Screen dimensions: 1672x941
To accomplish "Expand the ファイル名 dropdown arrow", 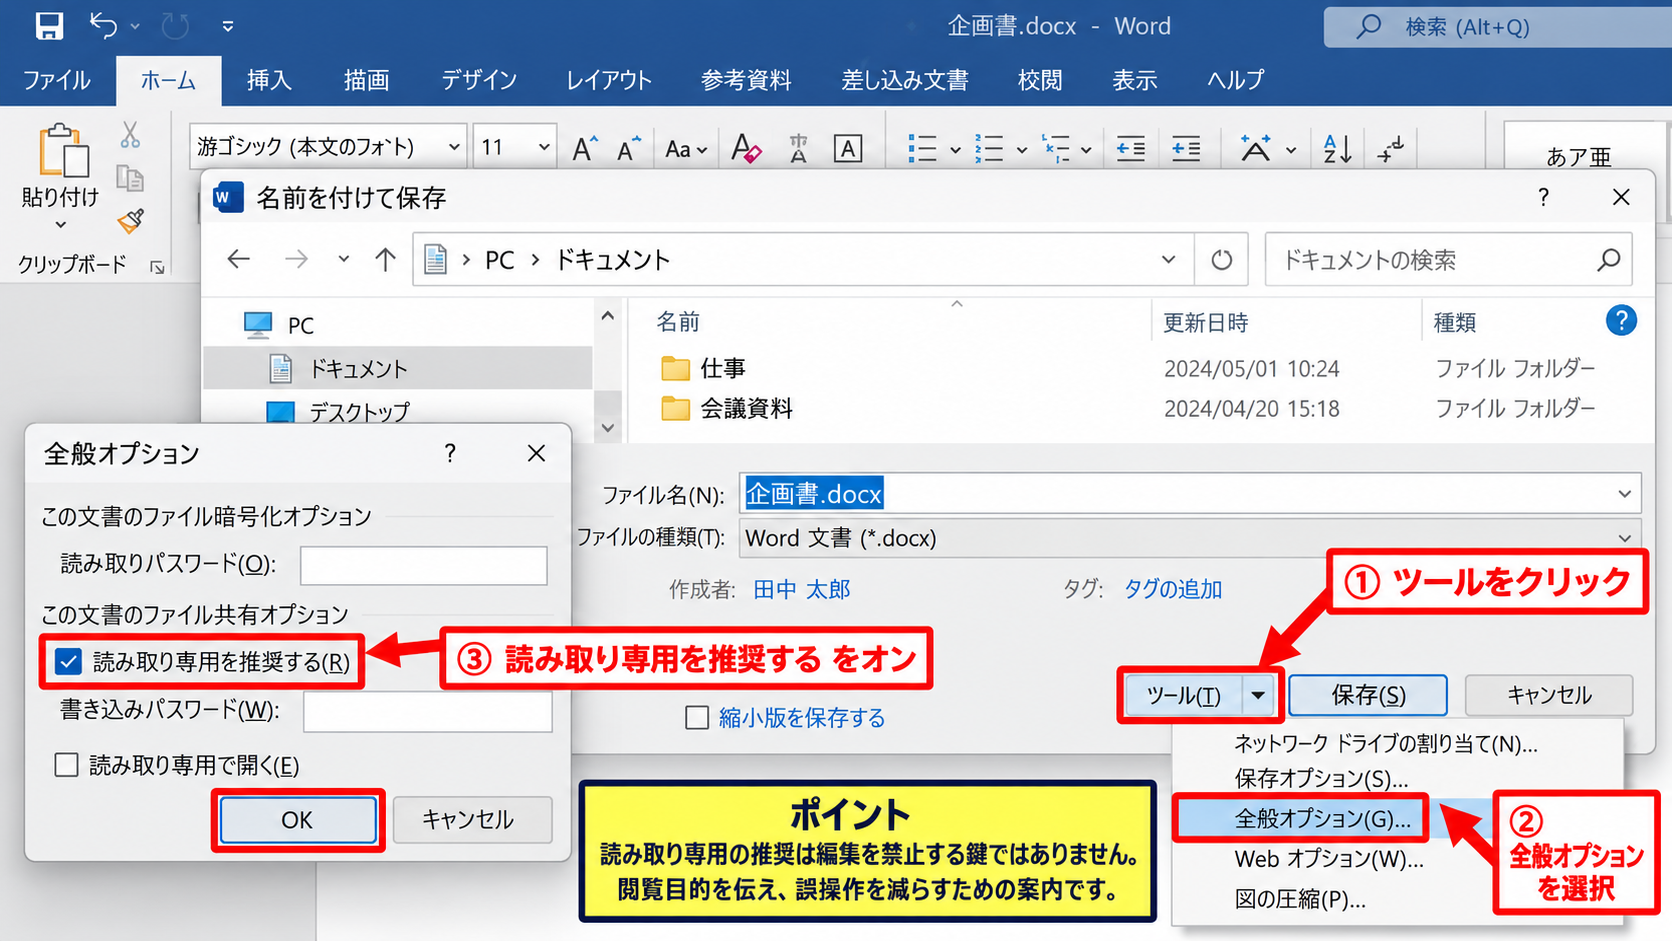I will [x=1624, y=494].
